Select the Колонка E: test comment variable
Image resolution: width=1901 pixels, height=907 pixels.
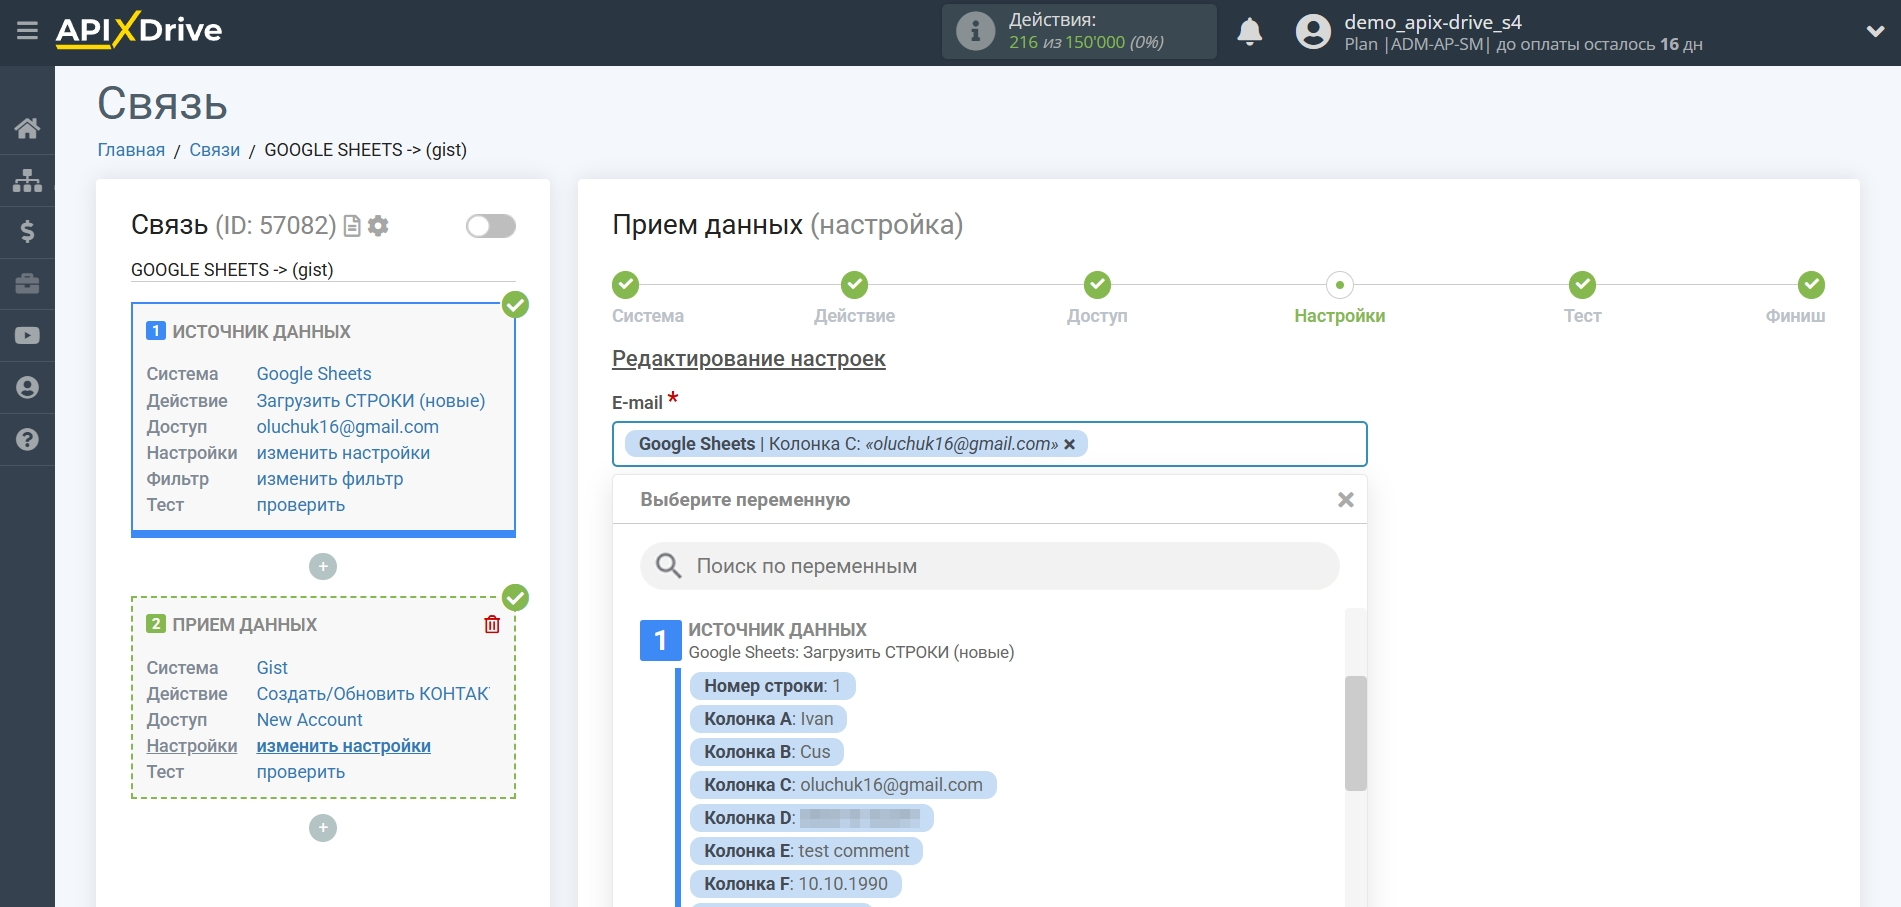806,851
